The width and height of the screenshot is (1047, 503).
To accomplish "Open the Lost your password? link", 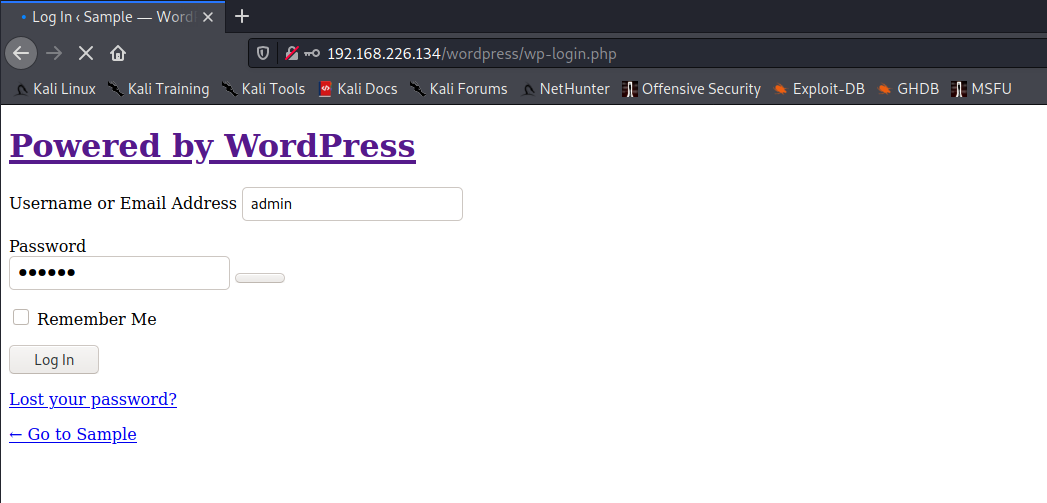I will [93, 399].
